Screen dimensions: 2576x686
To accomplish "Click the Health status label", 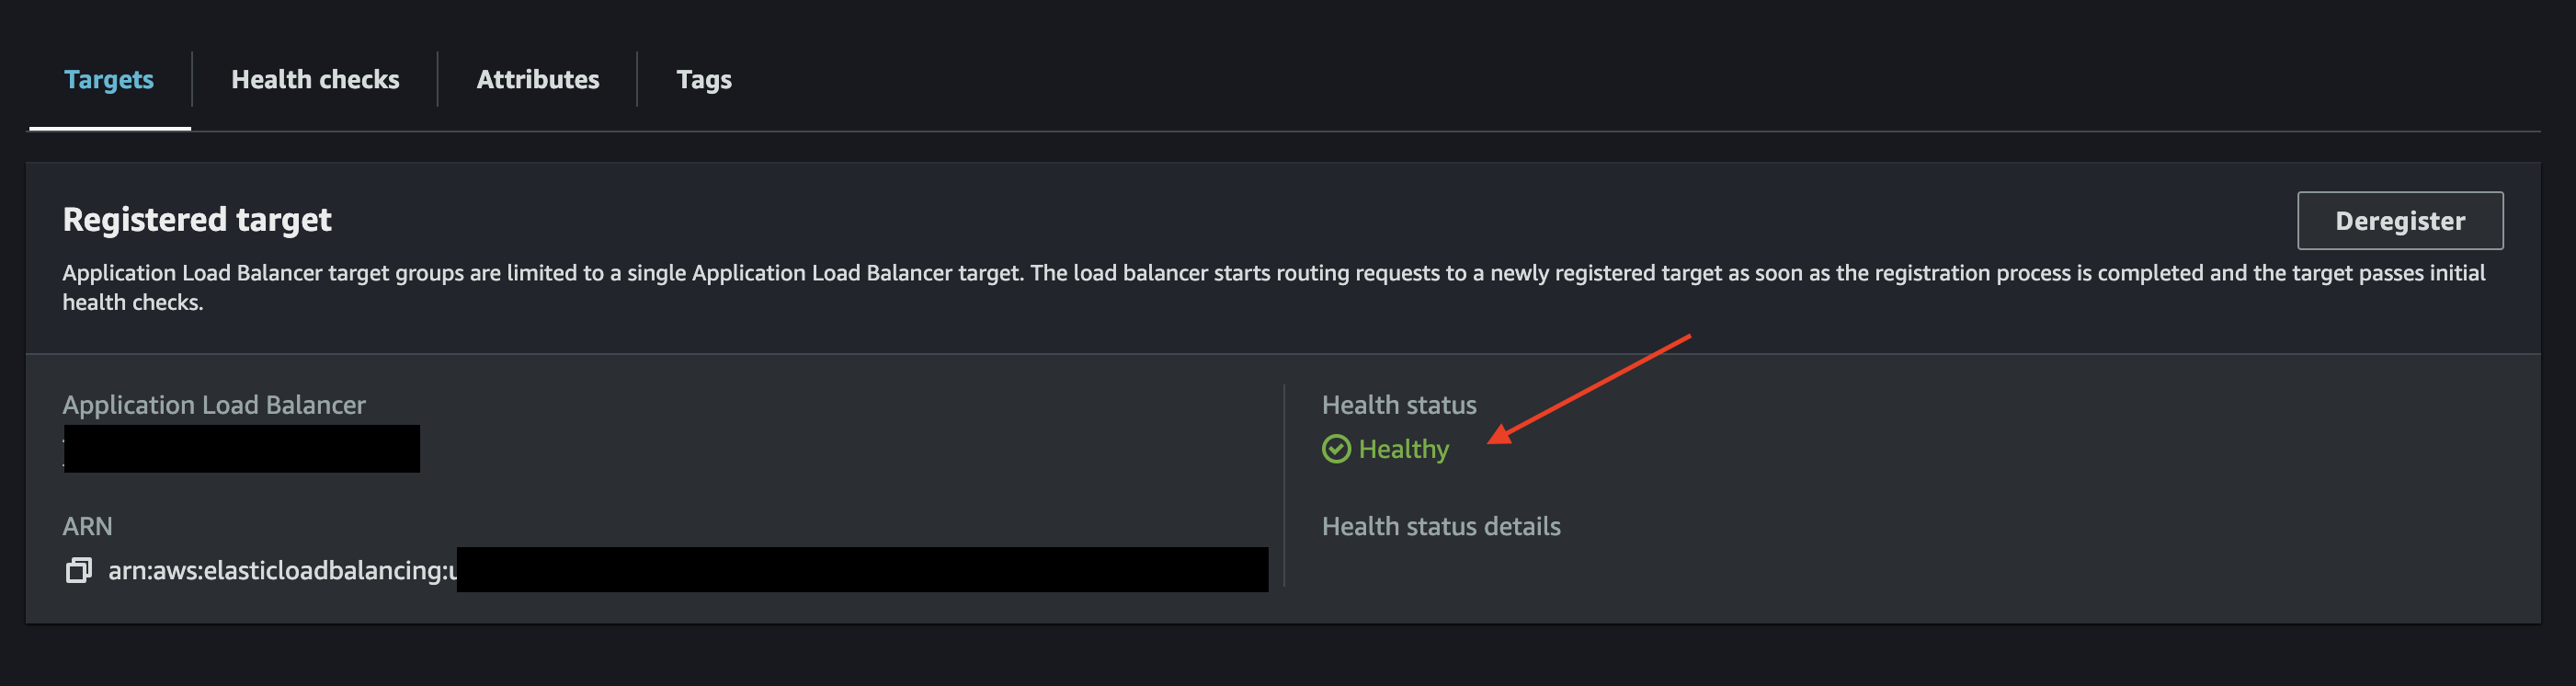I will tap(1398, 404).
